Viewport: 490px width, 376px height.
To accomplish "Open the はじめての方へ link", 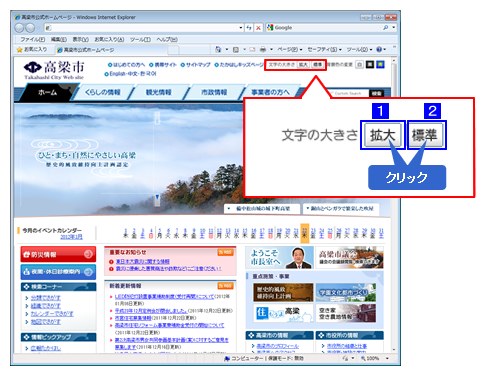I will tap(126, 65).
